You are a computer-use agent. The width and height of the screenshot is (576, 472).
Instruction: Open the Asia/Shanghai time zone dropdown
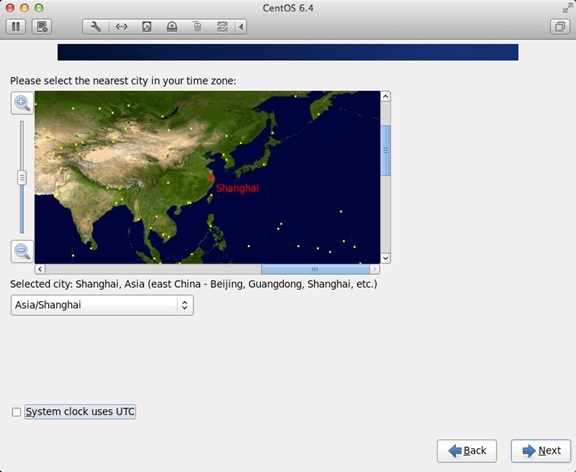[102, 305]
